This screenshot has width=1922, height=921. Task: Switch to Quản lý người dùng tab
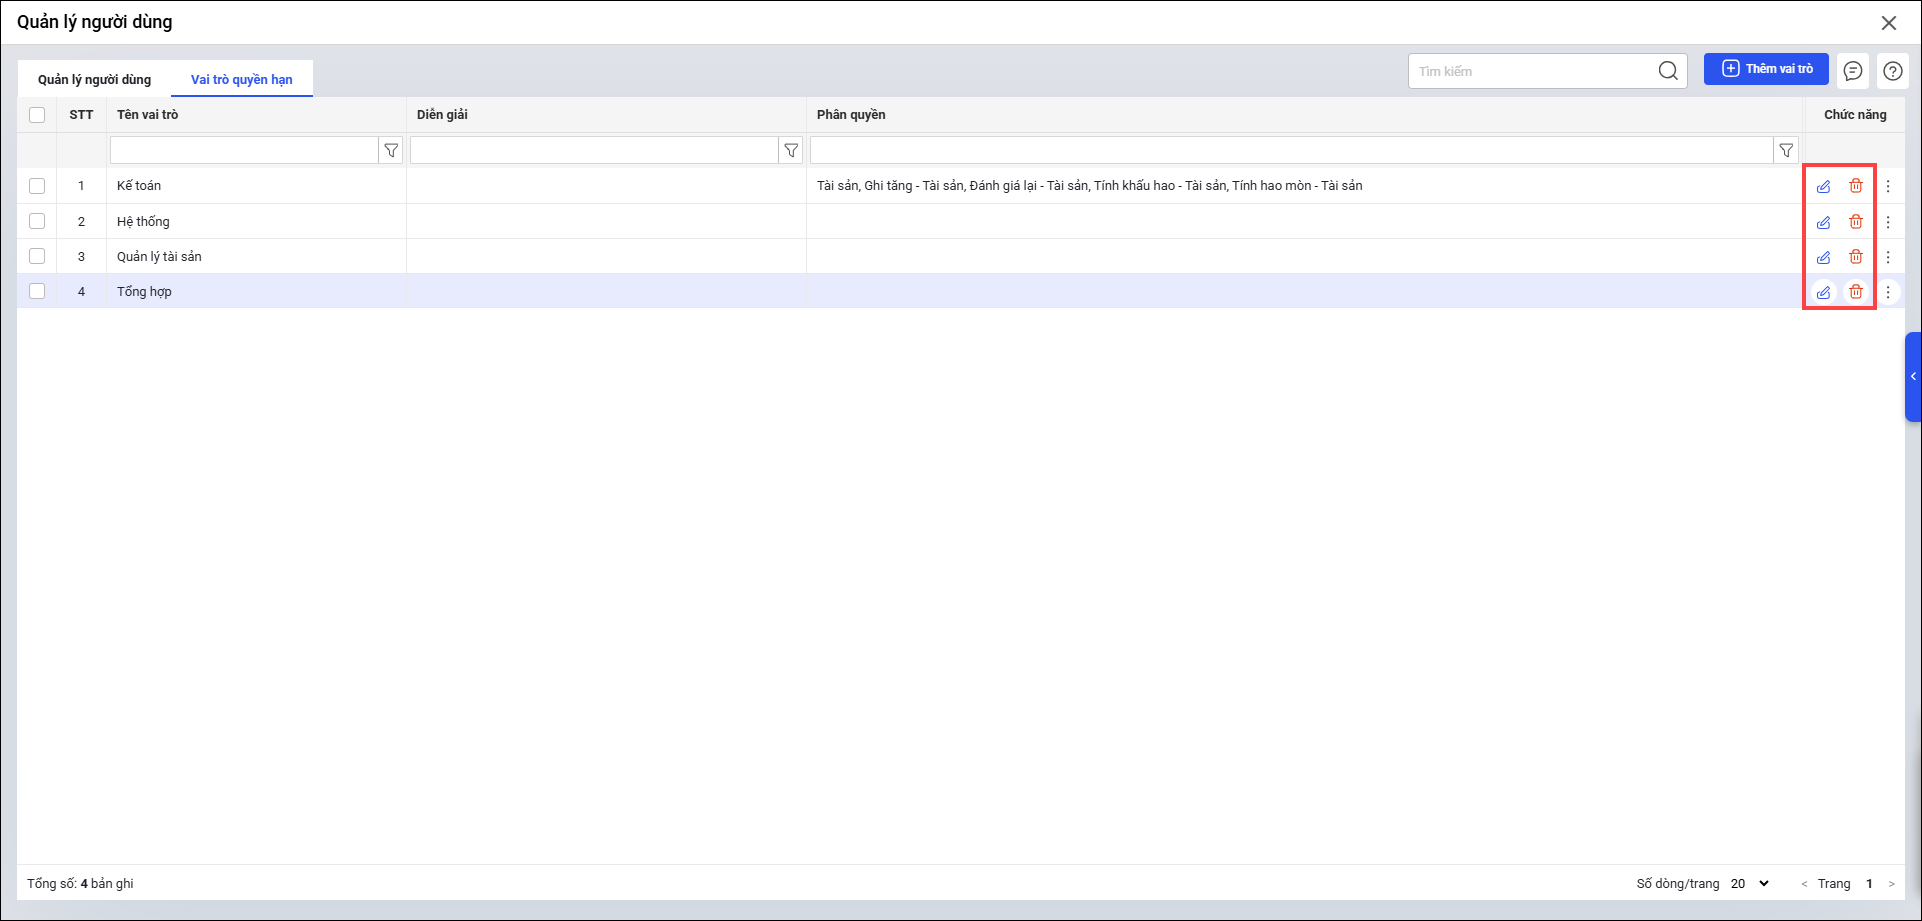coord(95,80)
